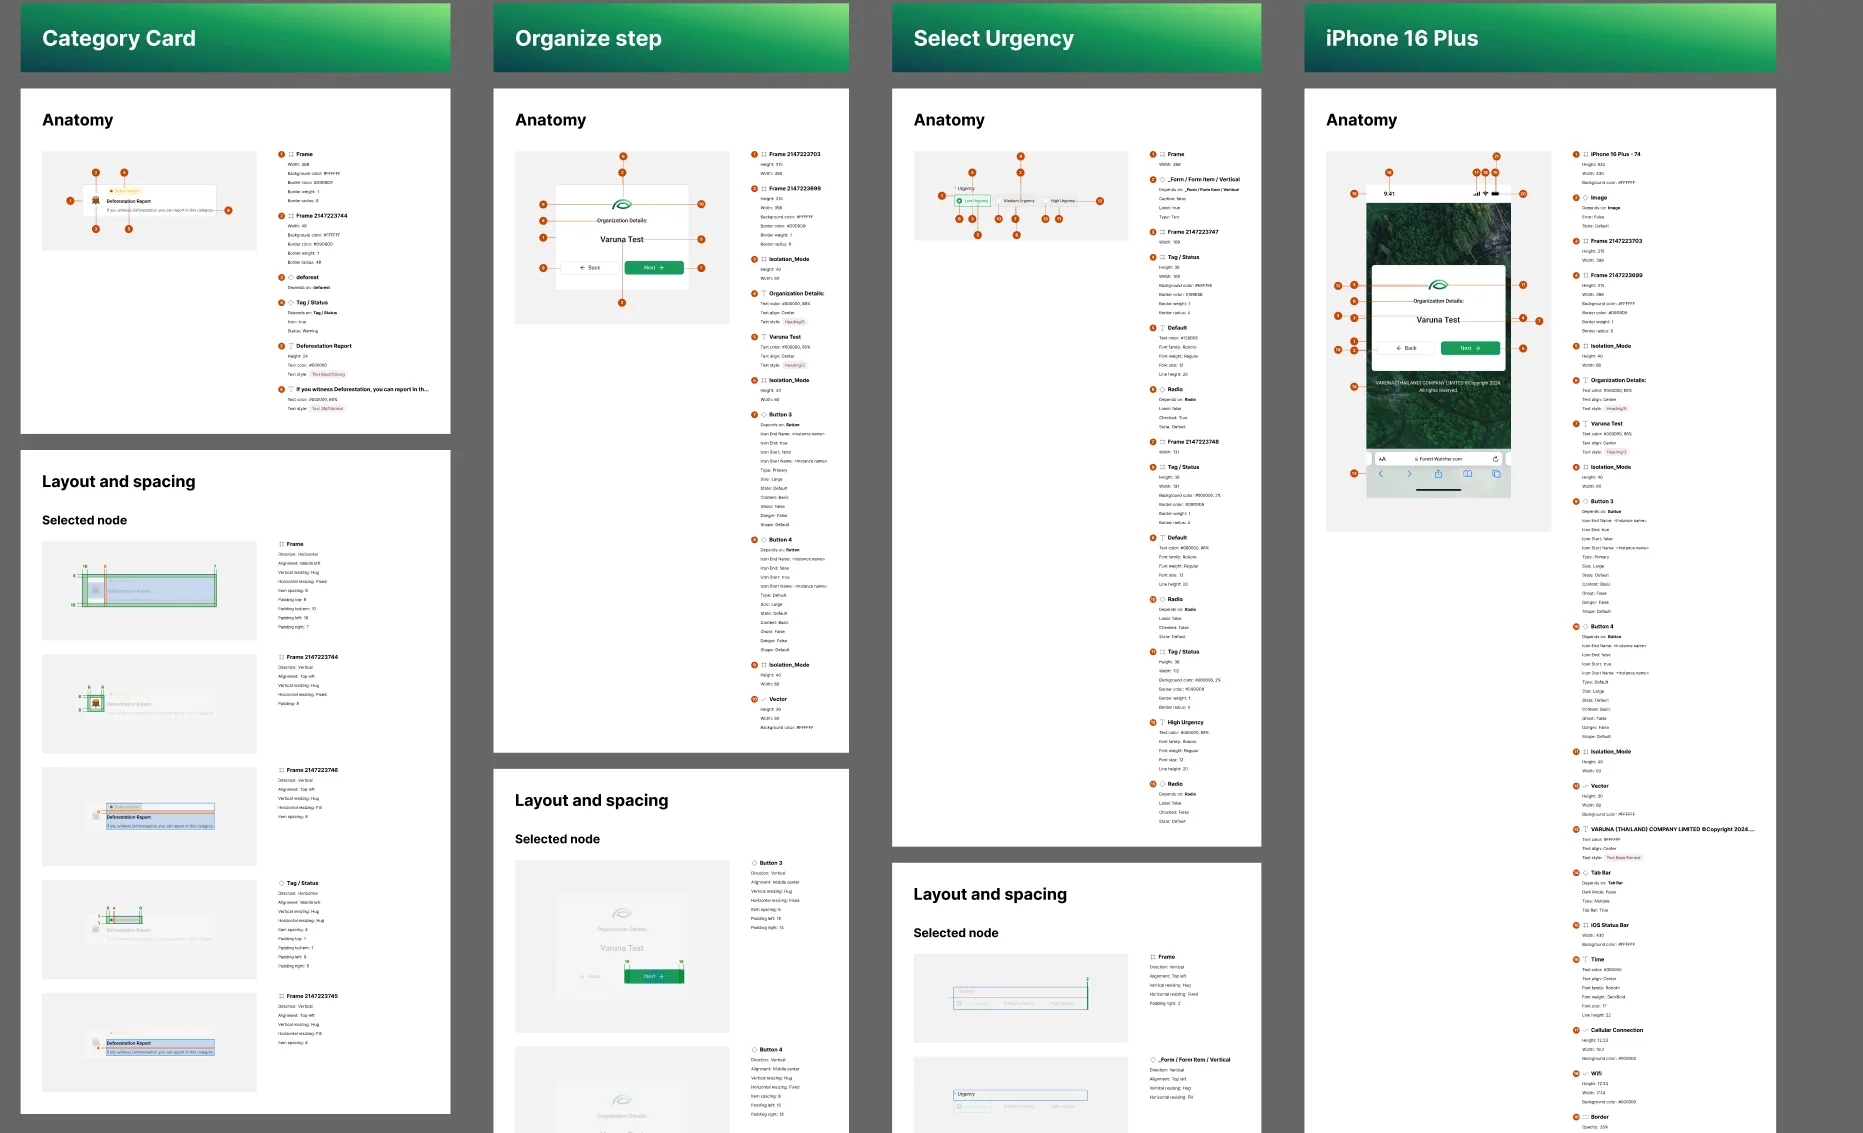1863x1133 pixels.
Task: Click the Forest-Watcher.com address field in the iPhone mockup
Action: (1439, 459)
